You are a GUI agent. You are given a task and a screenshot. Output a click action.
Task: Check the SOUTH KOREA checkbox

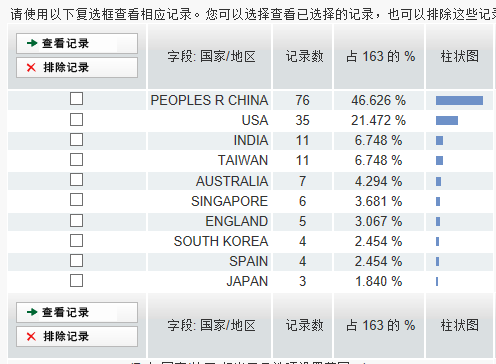tap(76, 241)
